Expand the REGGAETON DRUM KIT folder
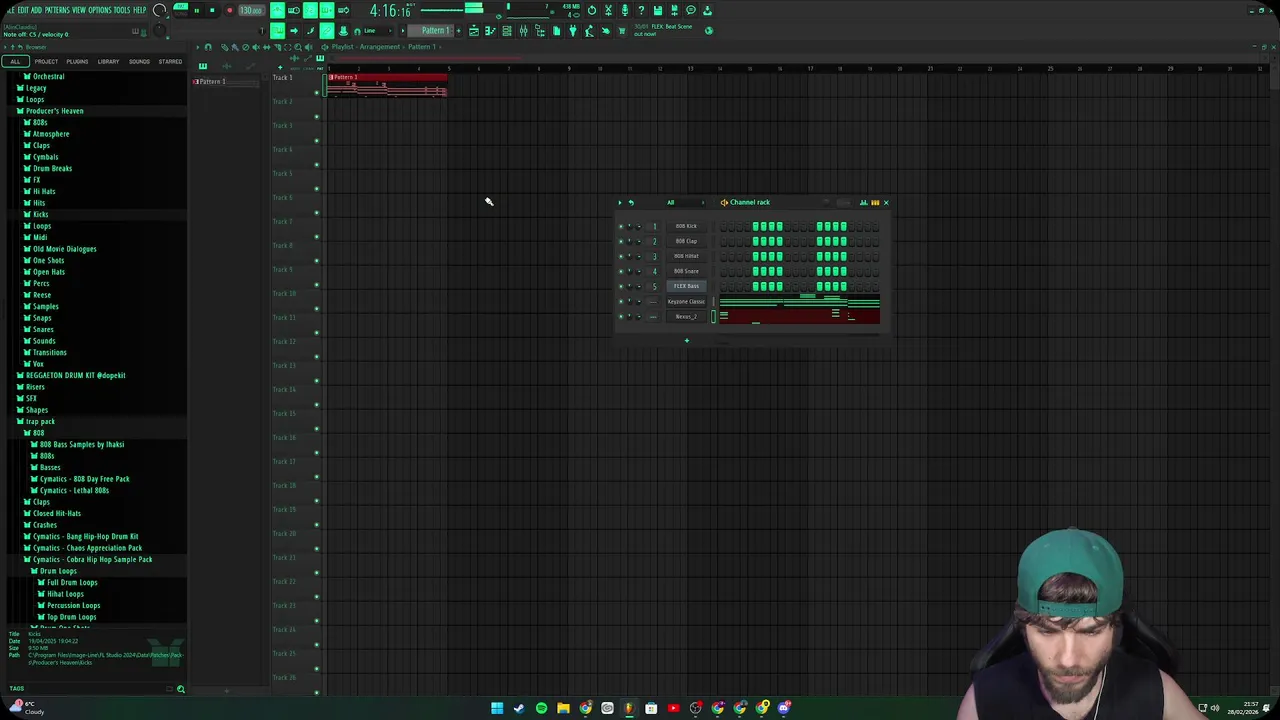The width and height of the screenshot is (1280, 720). pos(75,375)
